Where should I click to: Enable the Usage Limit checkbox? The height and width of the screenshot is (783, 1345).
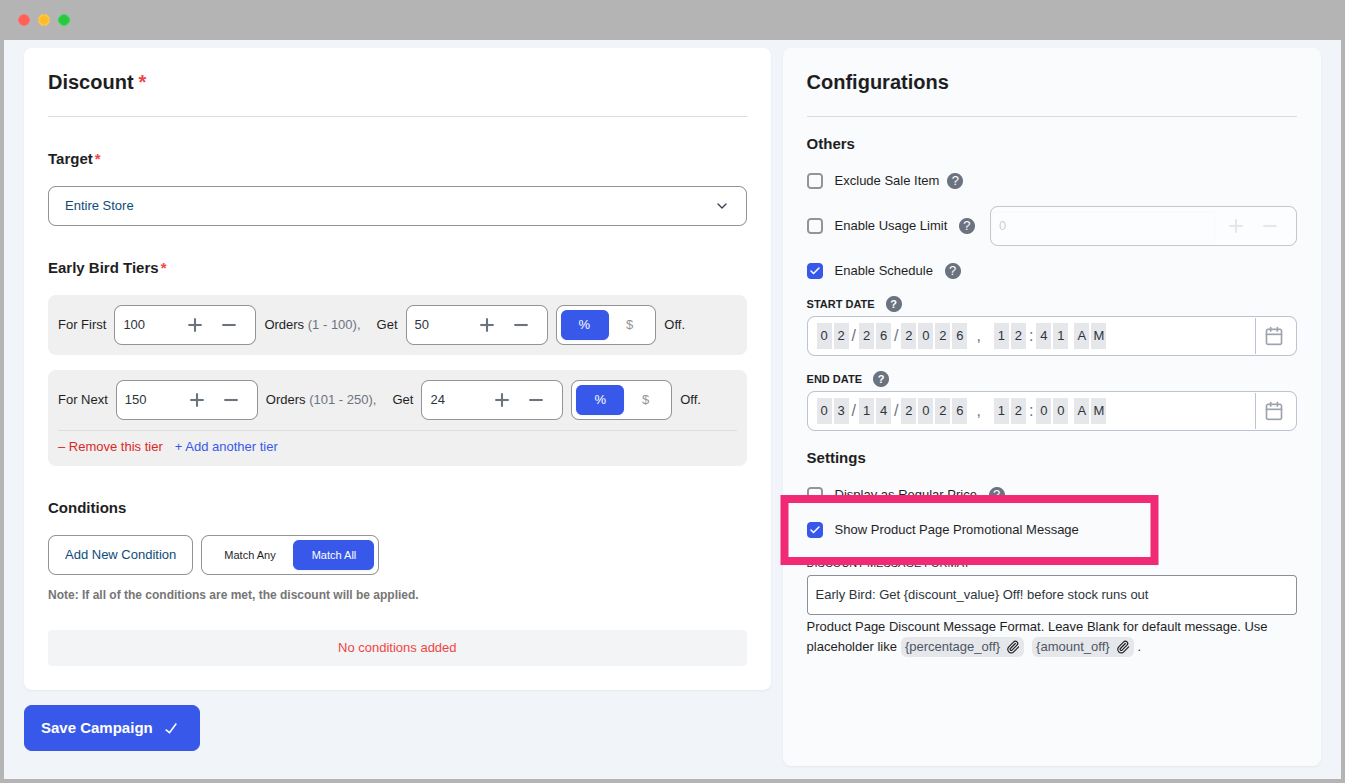point(815,226)
